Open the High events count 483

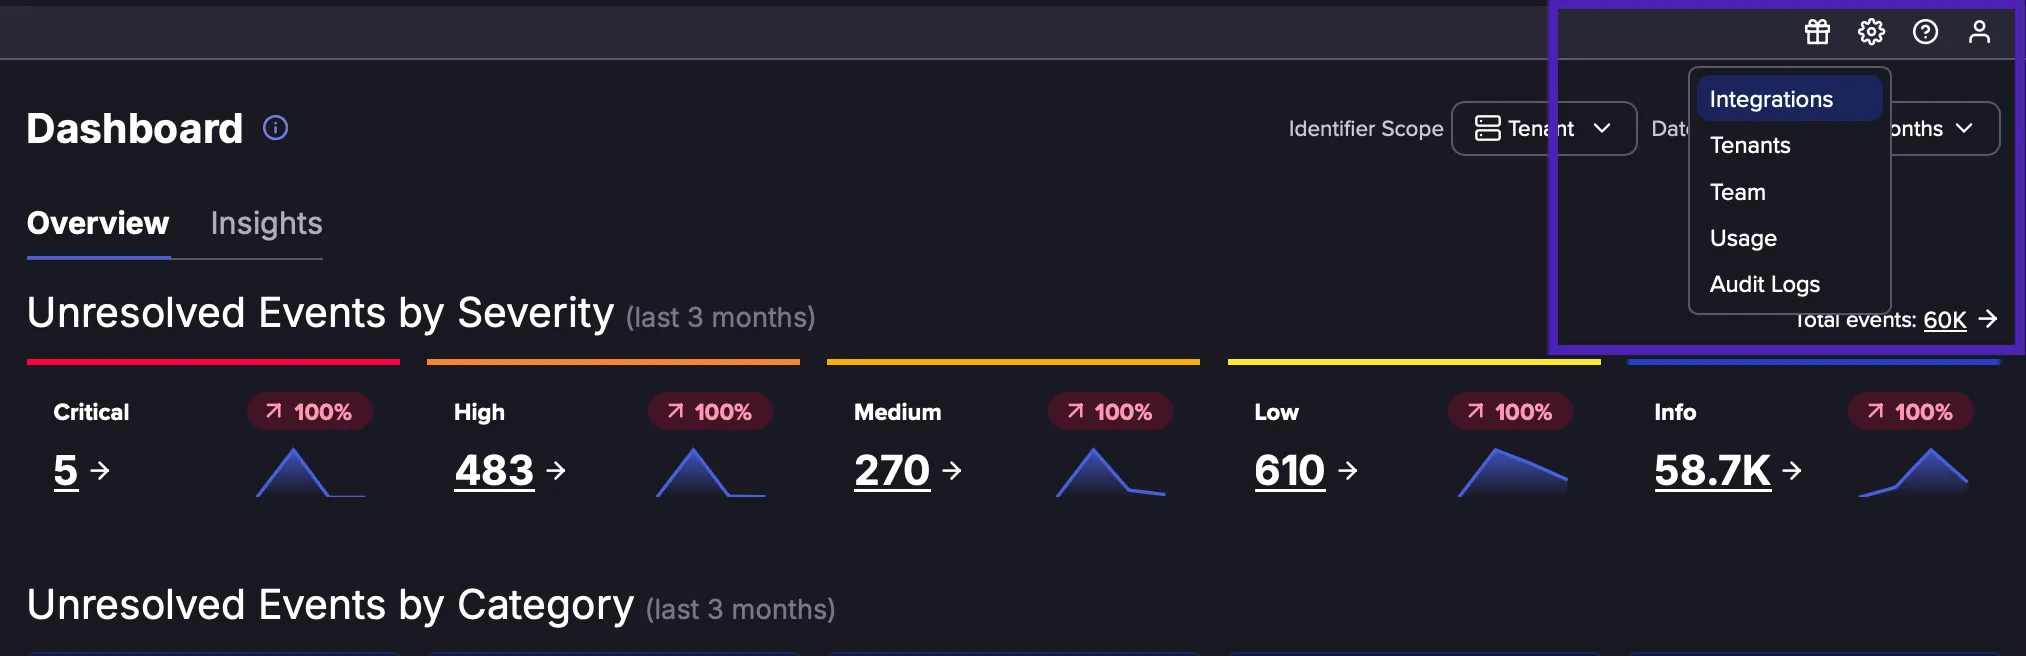[x=494, y=470]
